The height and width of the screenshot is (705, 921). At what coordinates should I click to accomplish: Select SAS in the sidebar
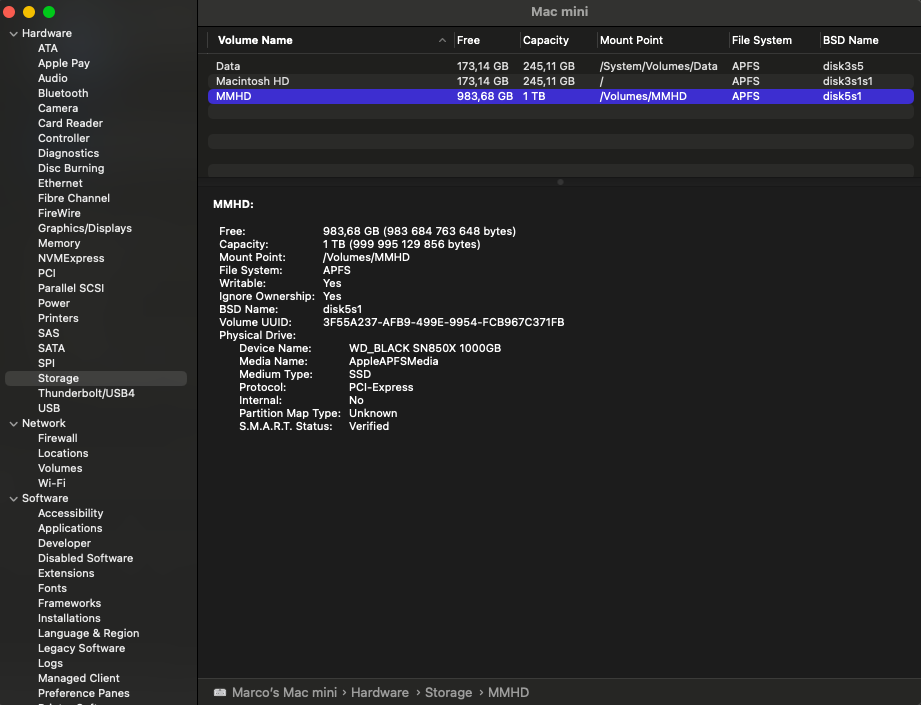[x=49, y=333]
